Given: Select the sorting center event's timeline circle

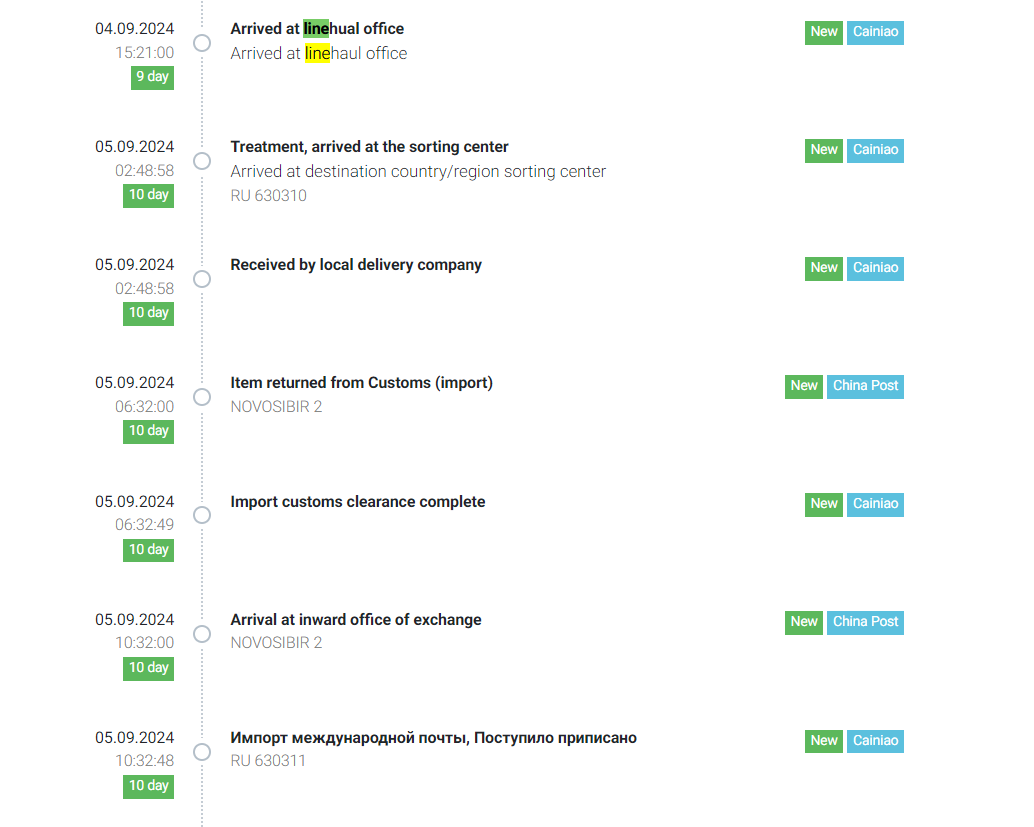Looking at the screenshot, I should click(202, 161).
